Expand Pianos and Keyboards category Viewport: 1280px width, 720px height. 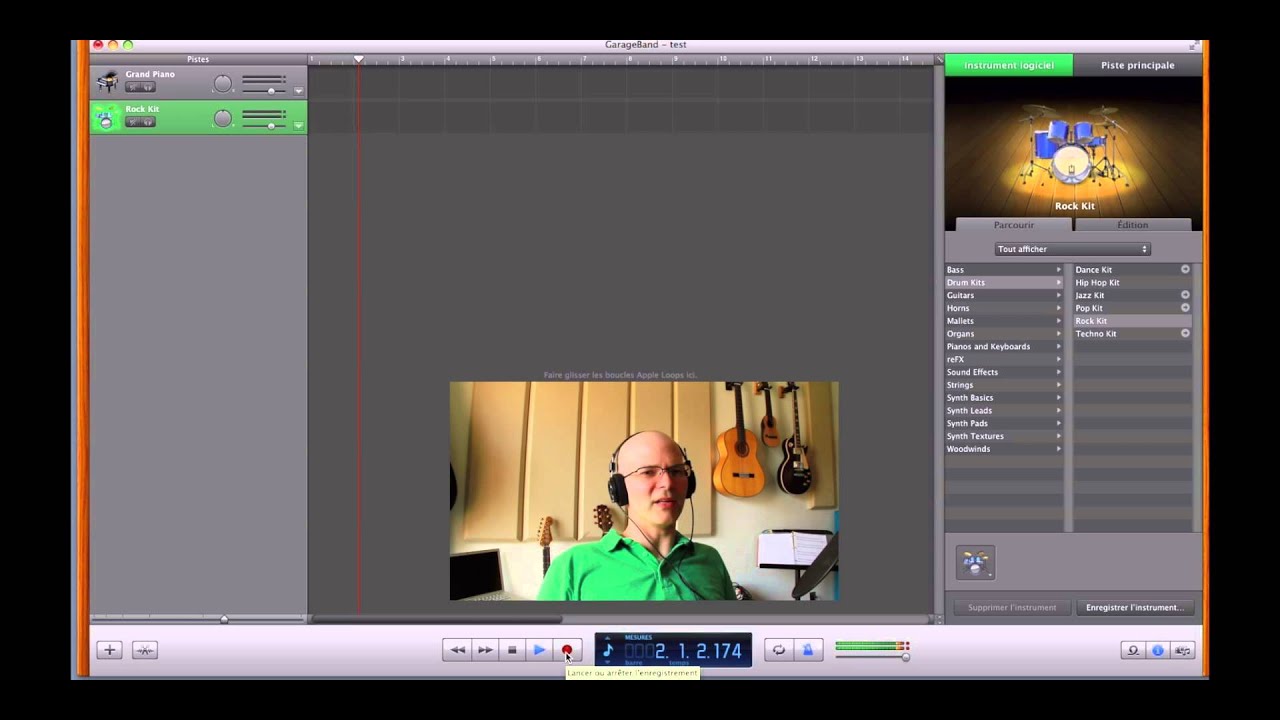[1004, 347]
